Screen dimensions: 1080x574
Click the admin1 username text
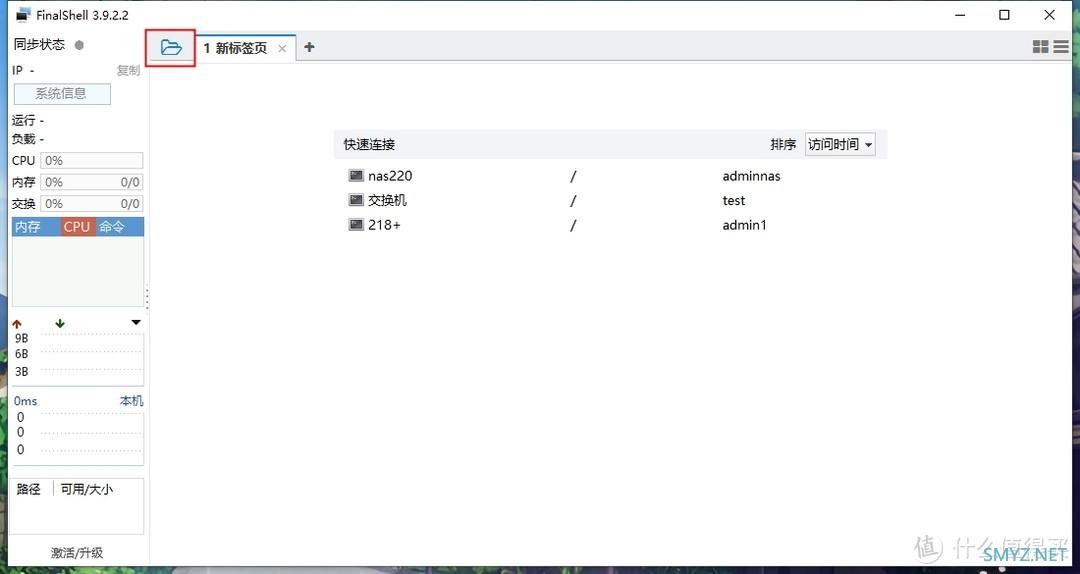[744, 225]
